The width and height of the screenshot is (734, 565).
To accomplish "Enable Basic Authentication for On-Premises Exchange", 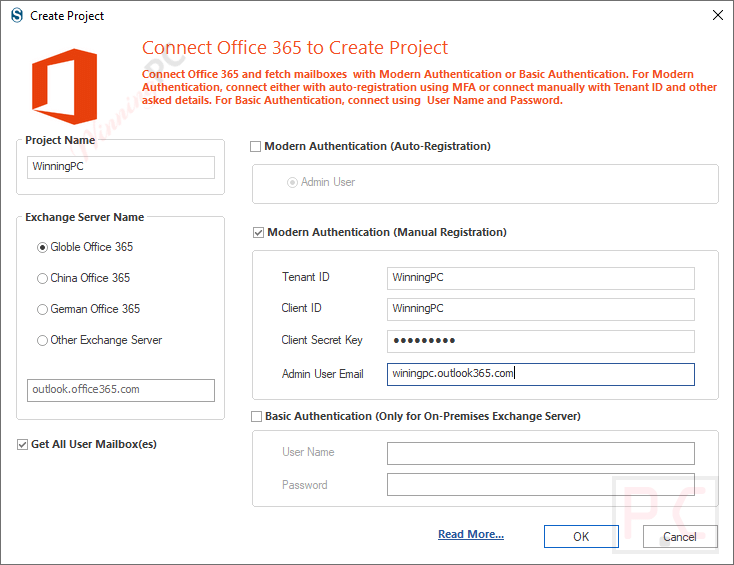I will [257, 417].
